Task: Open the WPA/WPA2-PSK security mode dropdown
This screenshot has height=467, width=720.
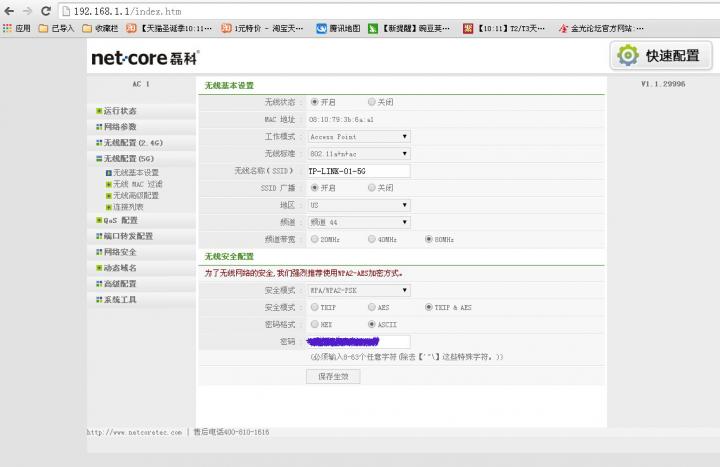Action: click(359, 290)
